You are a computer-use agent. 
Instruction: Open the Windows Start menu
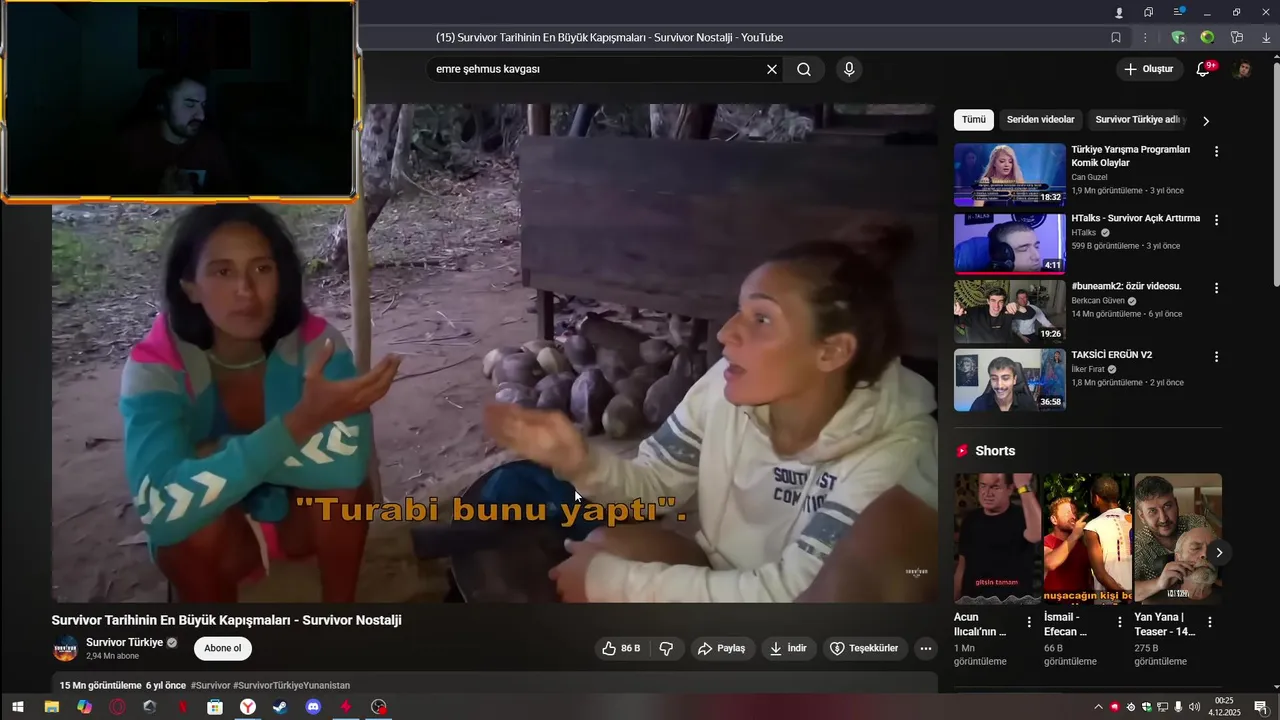(17, 707)
